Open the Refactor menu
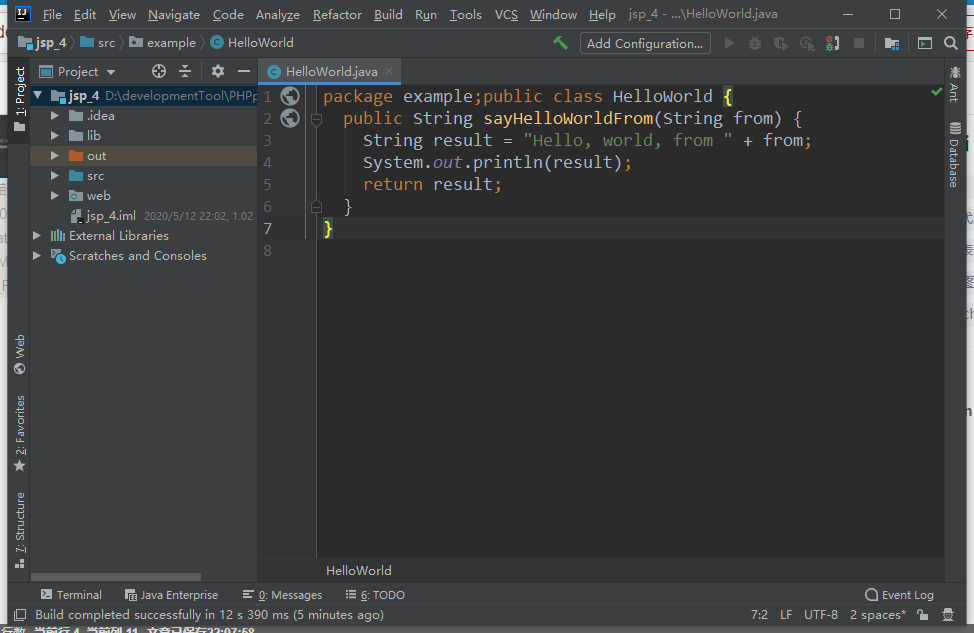 [x=337, y=14]
